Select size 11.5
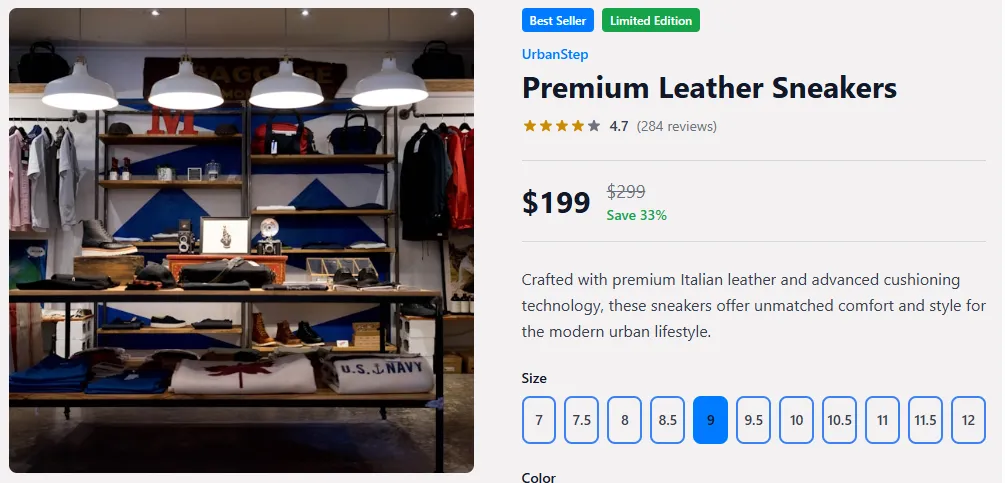 click(x=925, y=420)
